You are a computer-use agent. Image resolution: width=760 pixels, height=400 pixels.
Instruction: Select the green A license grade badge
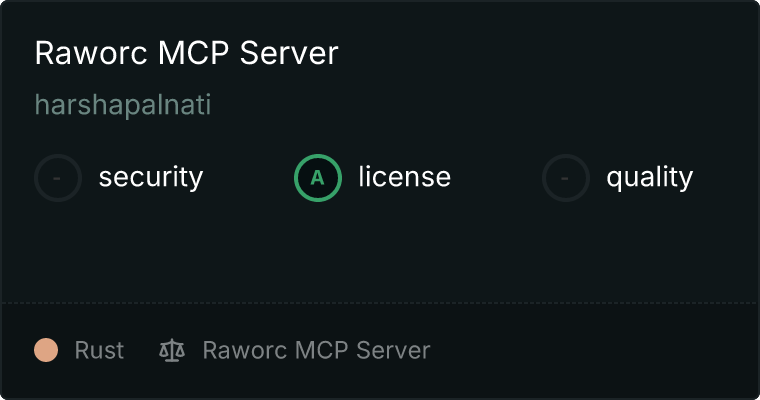[318, 178]
